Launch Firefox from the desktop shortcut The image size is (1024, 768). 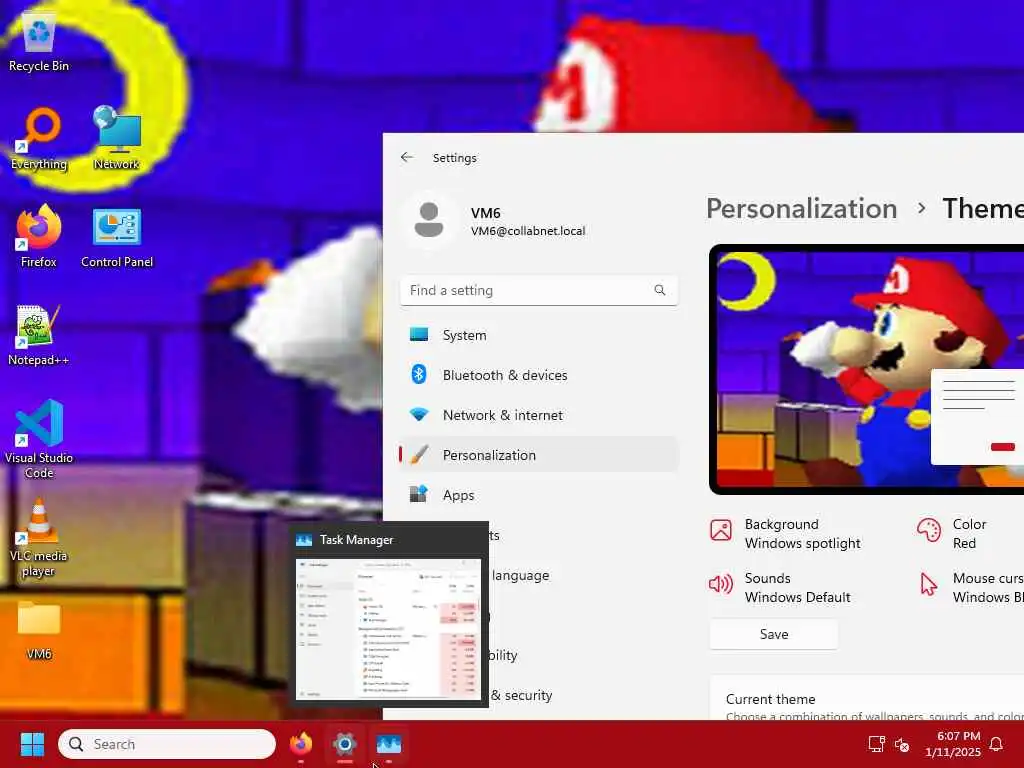coord(39,236)
